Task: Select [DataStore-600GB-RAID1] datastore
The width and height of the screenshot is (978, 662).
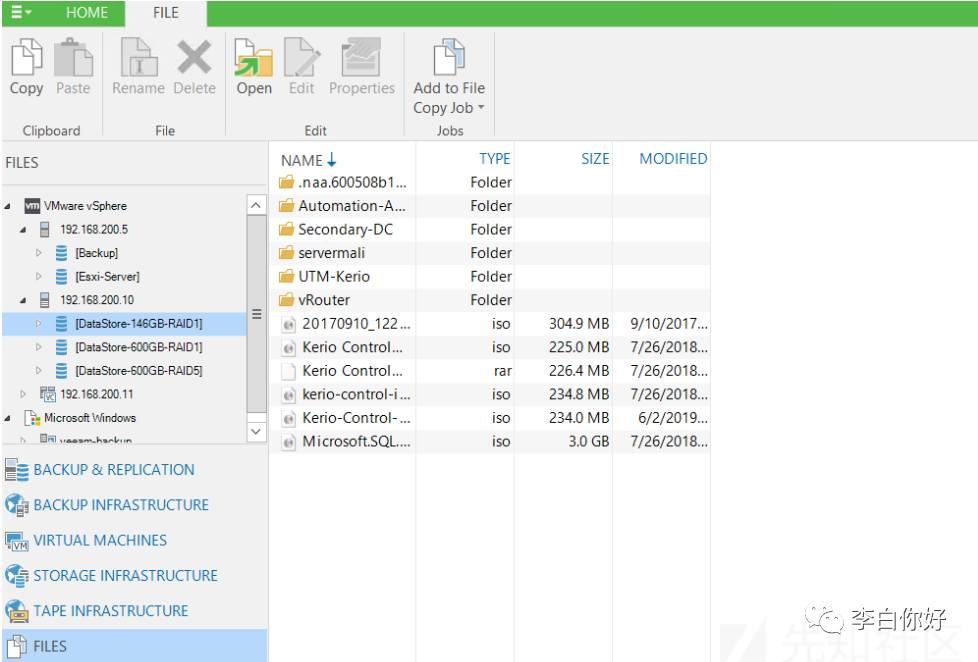Action: click(x=138, y=347)
